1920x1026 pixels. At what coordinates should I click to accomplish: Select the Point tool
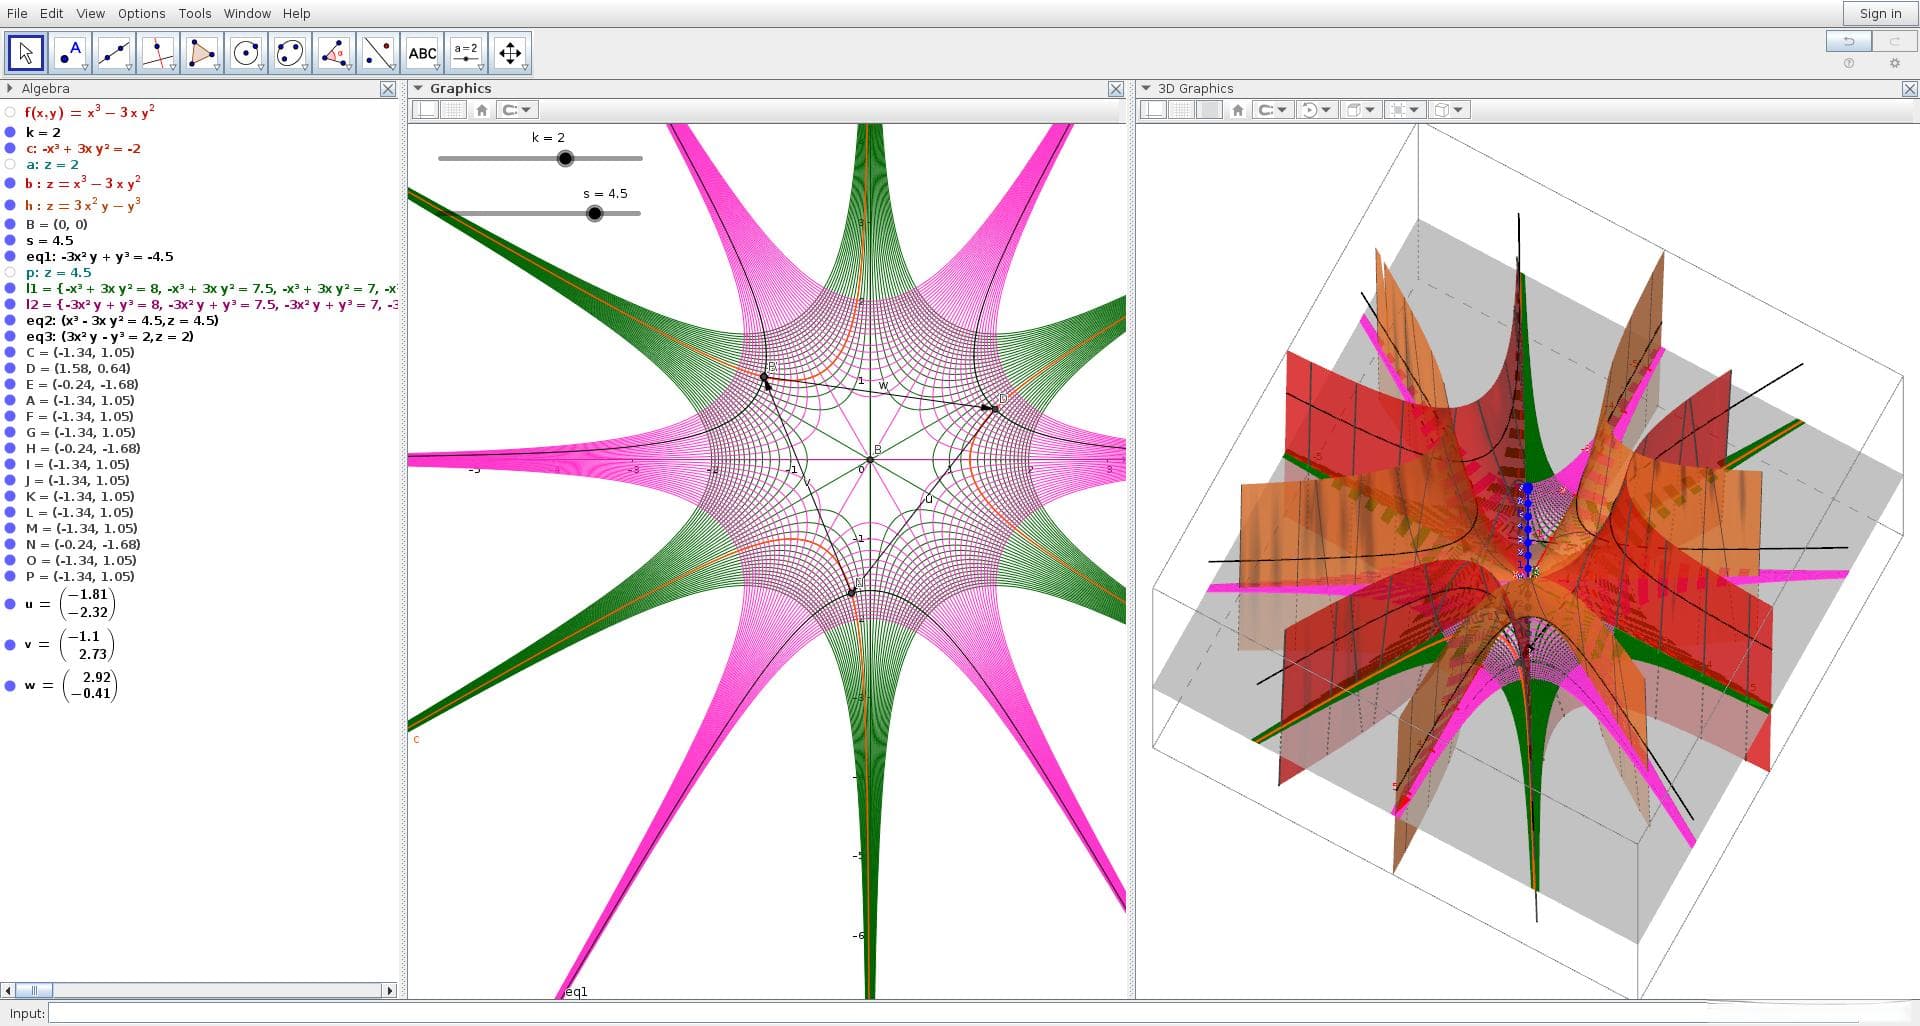(x=70, y=53)
